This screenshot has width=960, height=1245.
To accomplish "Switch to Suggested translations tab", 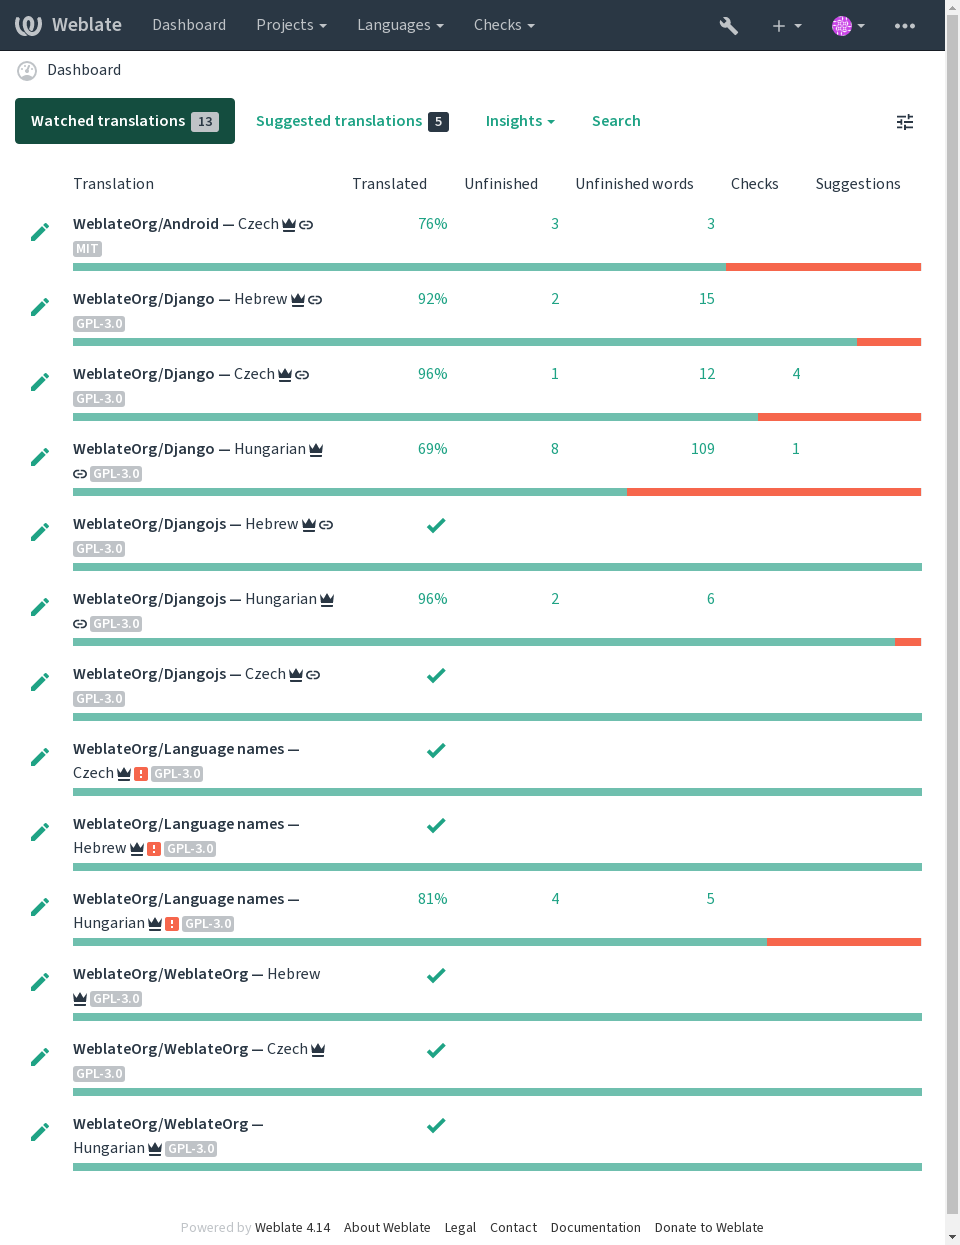I will (x=352, y=121).
